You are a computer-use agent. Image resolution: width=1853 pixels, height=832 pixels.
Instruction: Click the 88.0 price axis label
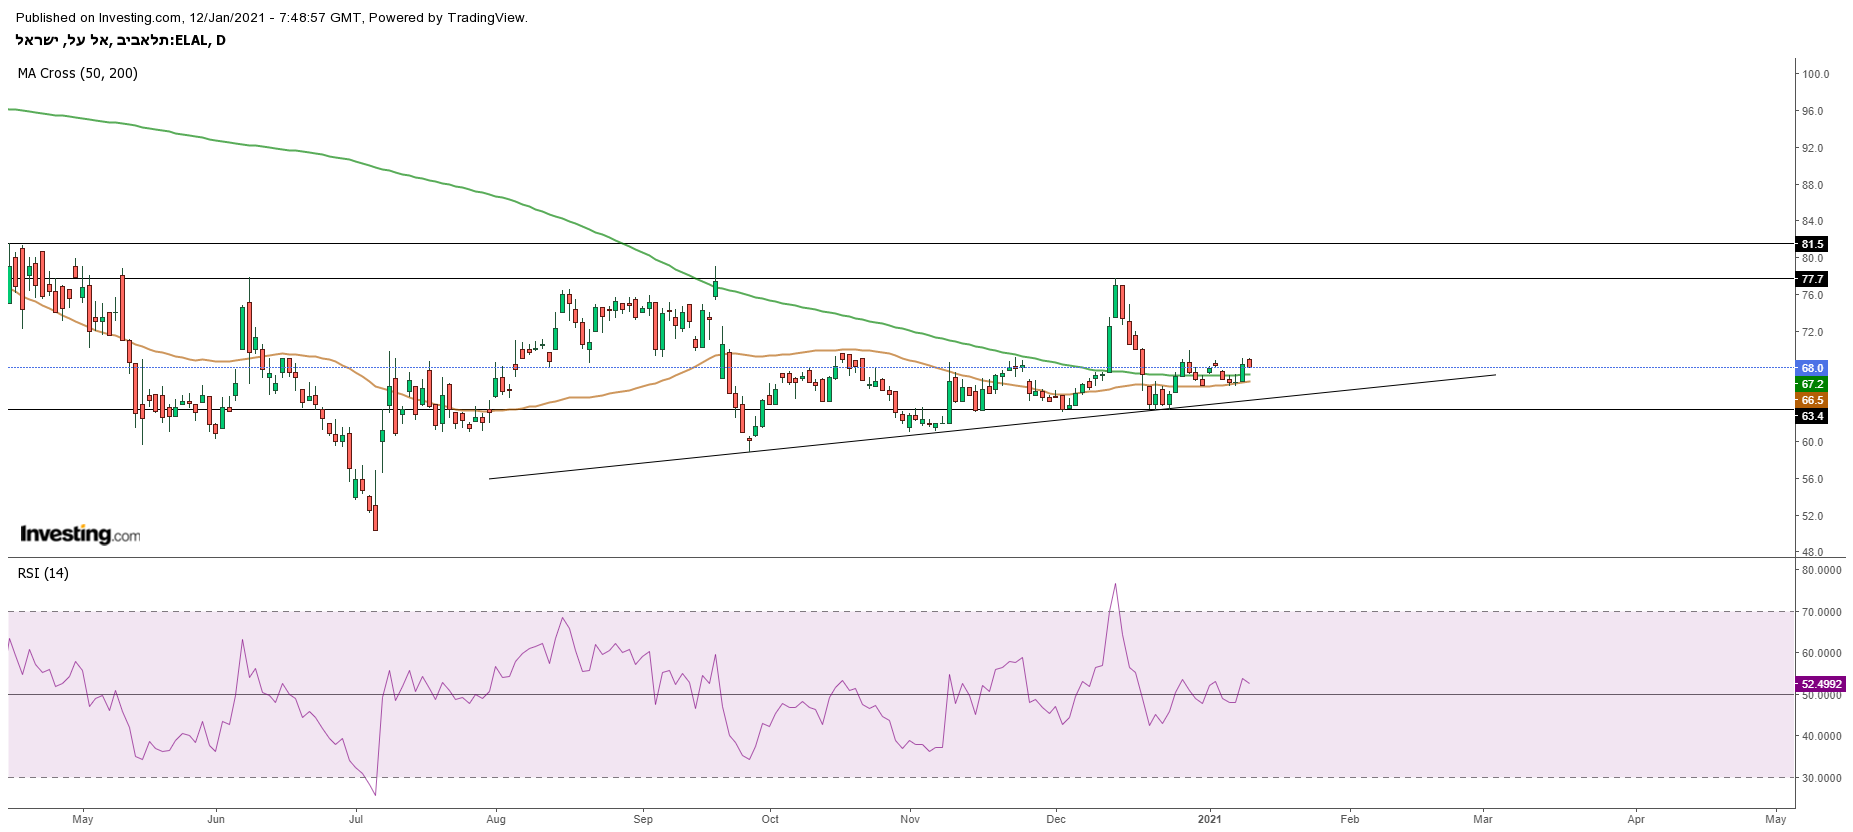(x=1812, y=185)
